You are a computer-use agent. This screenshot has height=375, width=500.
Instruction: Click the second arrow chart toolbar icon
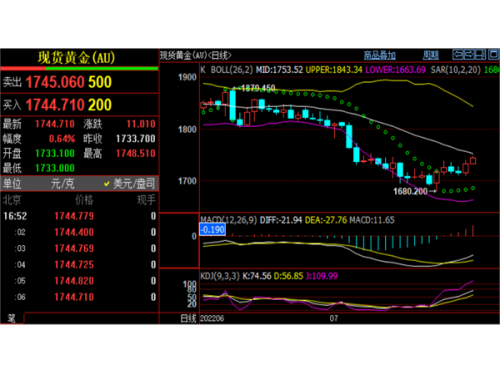click(469, 54)
